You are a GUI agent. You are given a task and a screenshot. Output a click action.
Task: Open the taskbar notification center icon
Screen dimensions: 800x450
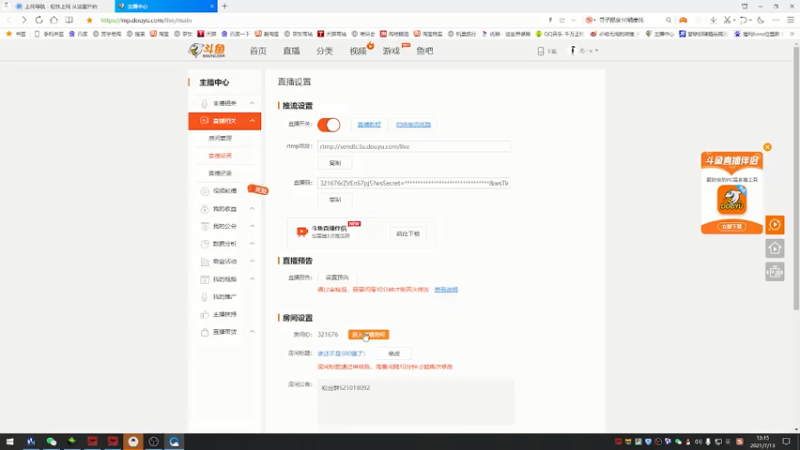(x=786, y=441)
